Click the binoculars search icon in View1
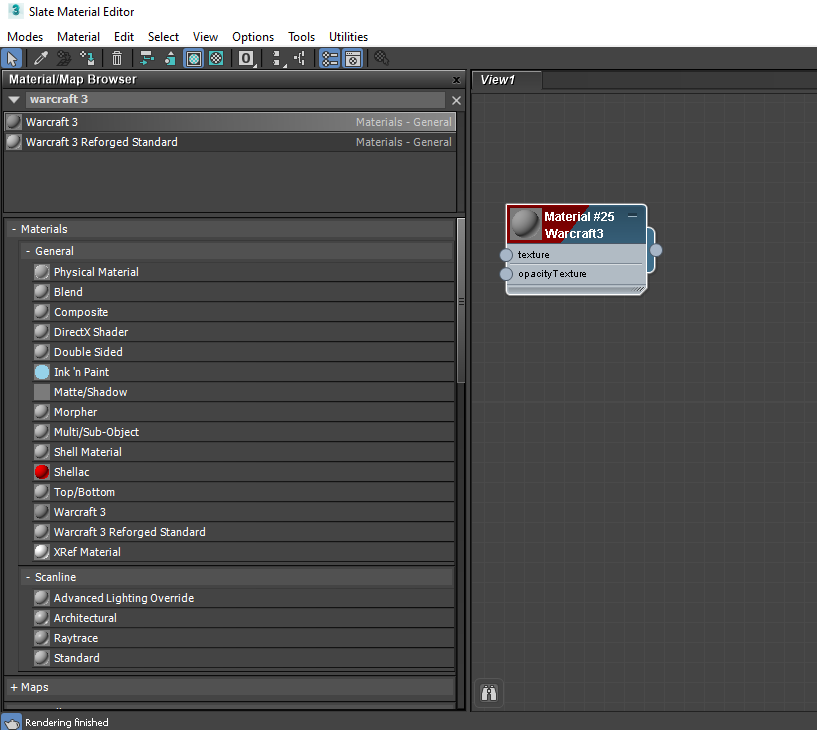The image size is (817, 730). click(x=489, y=693)
